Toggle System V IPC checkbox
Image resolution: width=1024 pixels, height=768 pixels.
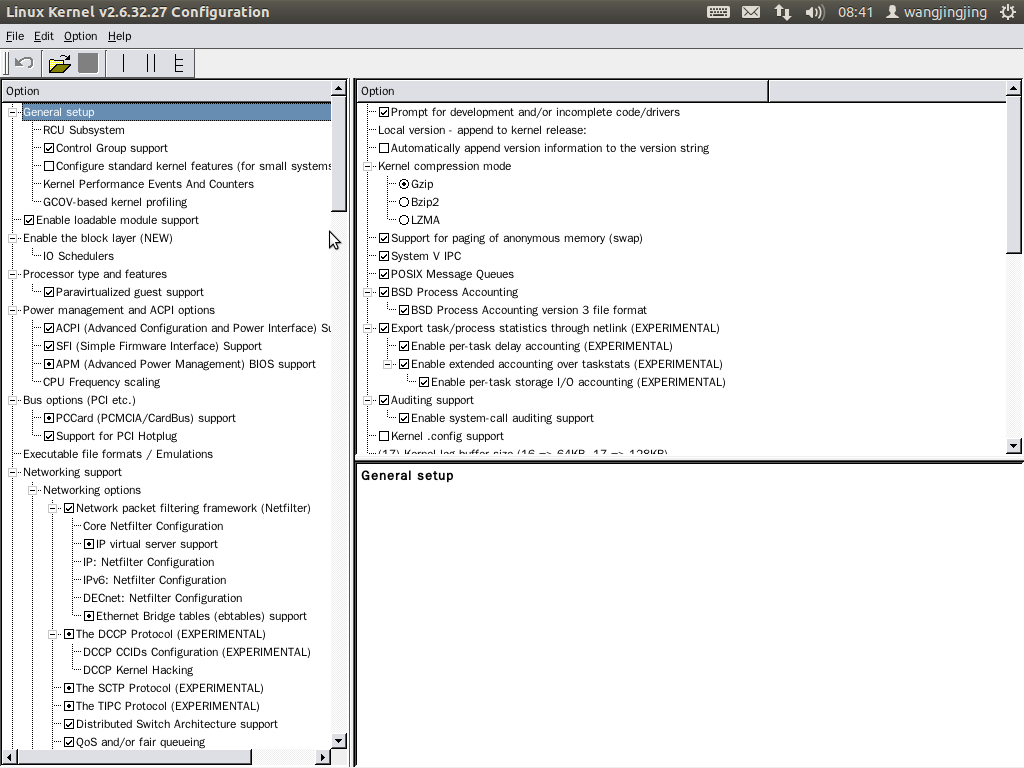pyautogui.click(x=384, y=256)
